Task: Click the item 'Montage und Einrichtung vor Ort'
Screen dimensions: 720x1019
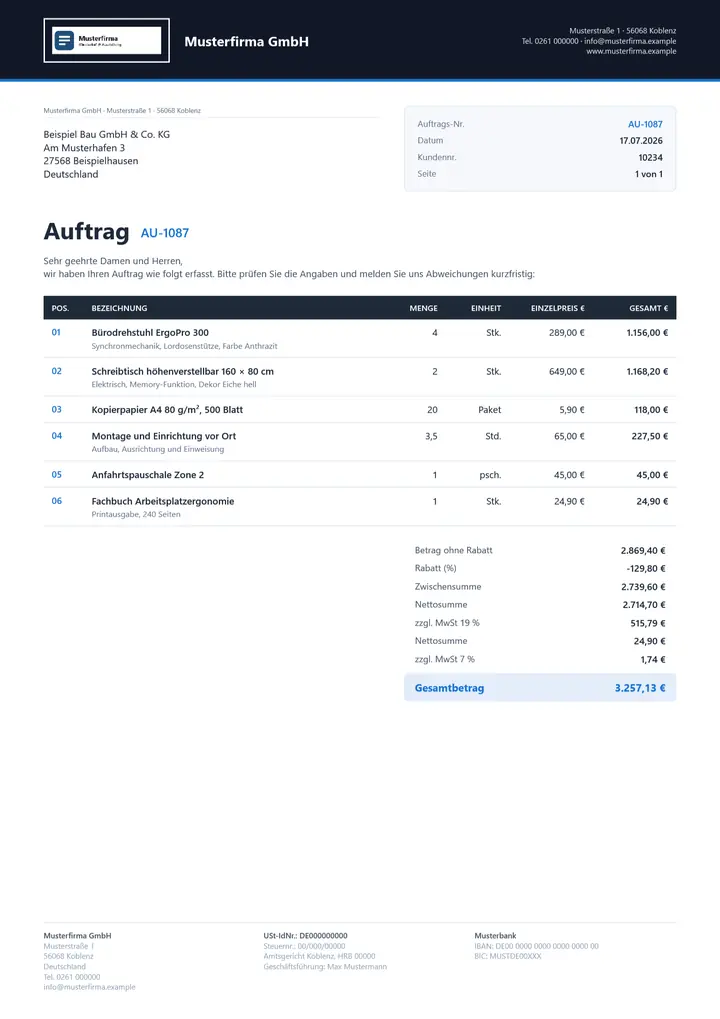Action: point(164,436)
